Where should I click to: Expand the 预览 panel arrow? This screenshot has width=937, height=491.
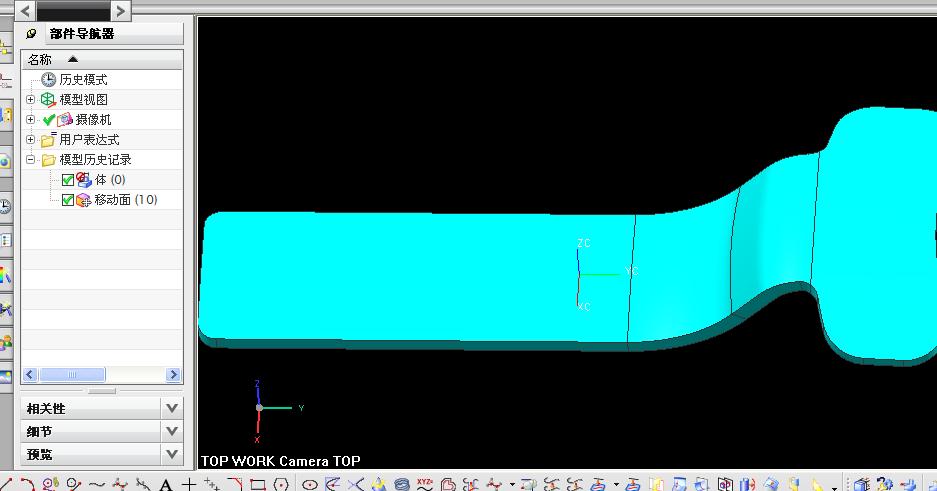click(172, 454)
